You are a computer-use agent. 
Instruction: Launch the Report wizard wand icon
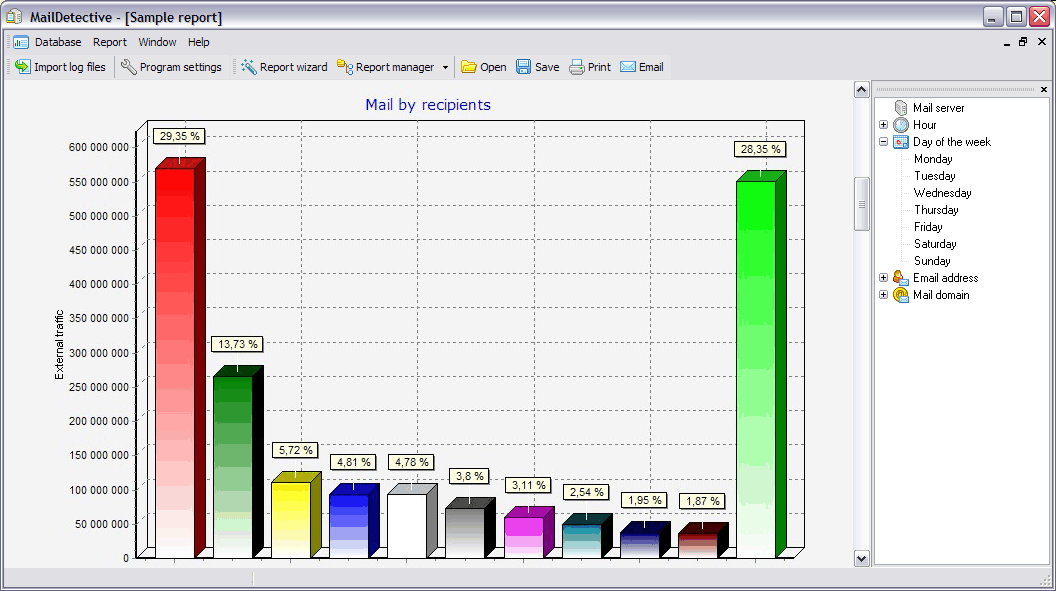click(249, 67)
